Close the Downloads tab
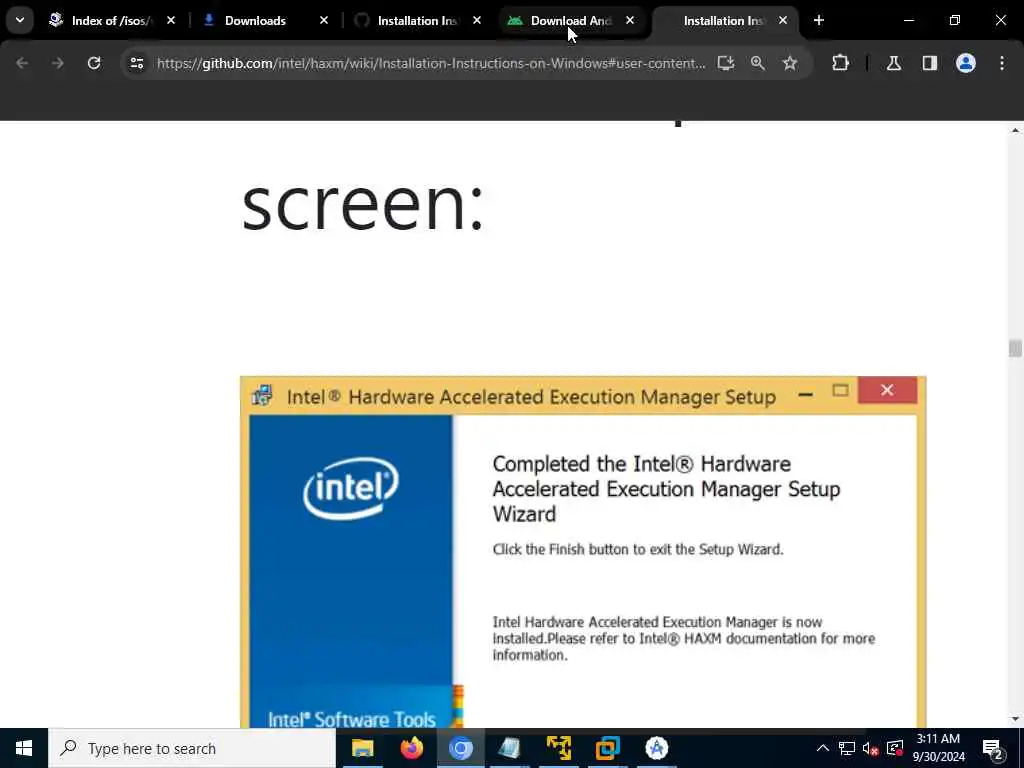The height and width of the screenshot is (768, 1024). pos(324,20)
